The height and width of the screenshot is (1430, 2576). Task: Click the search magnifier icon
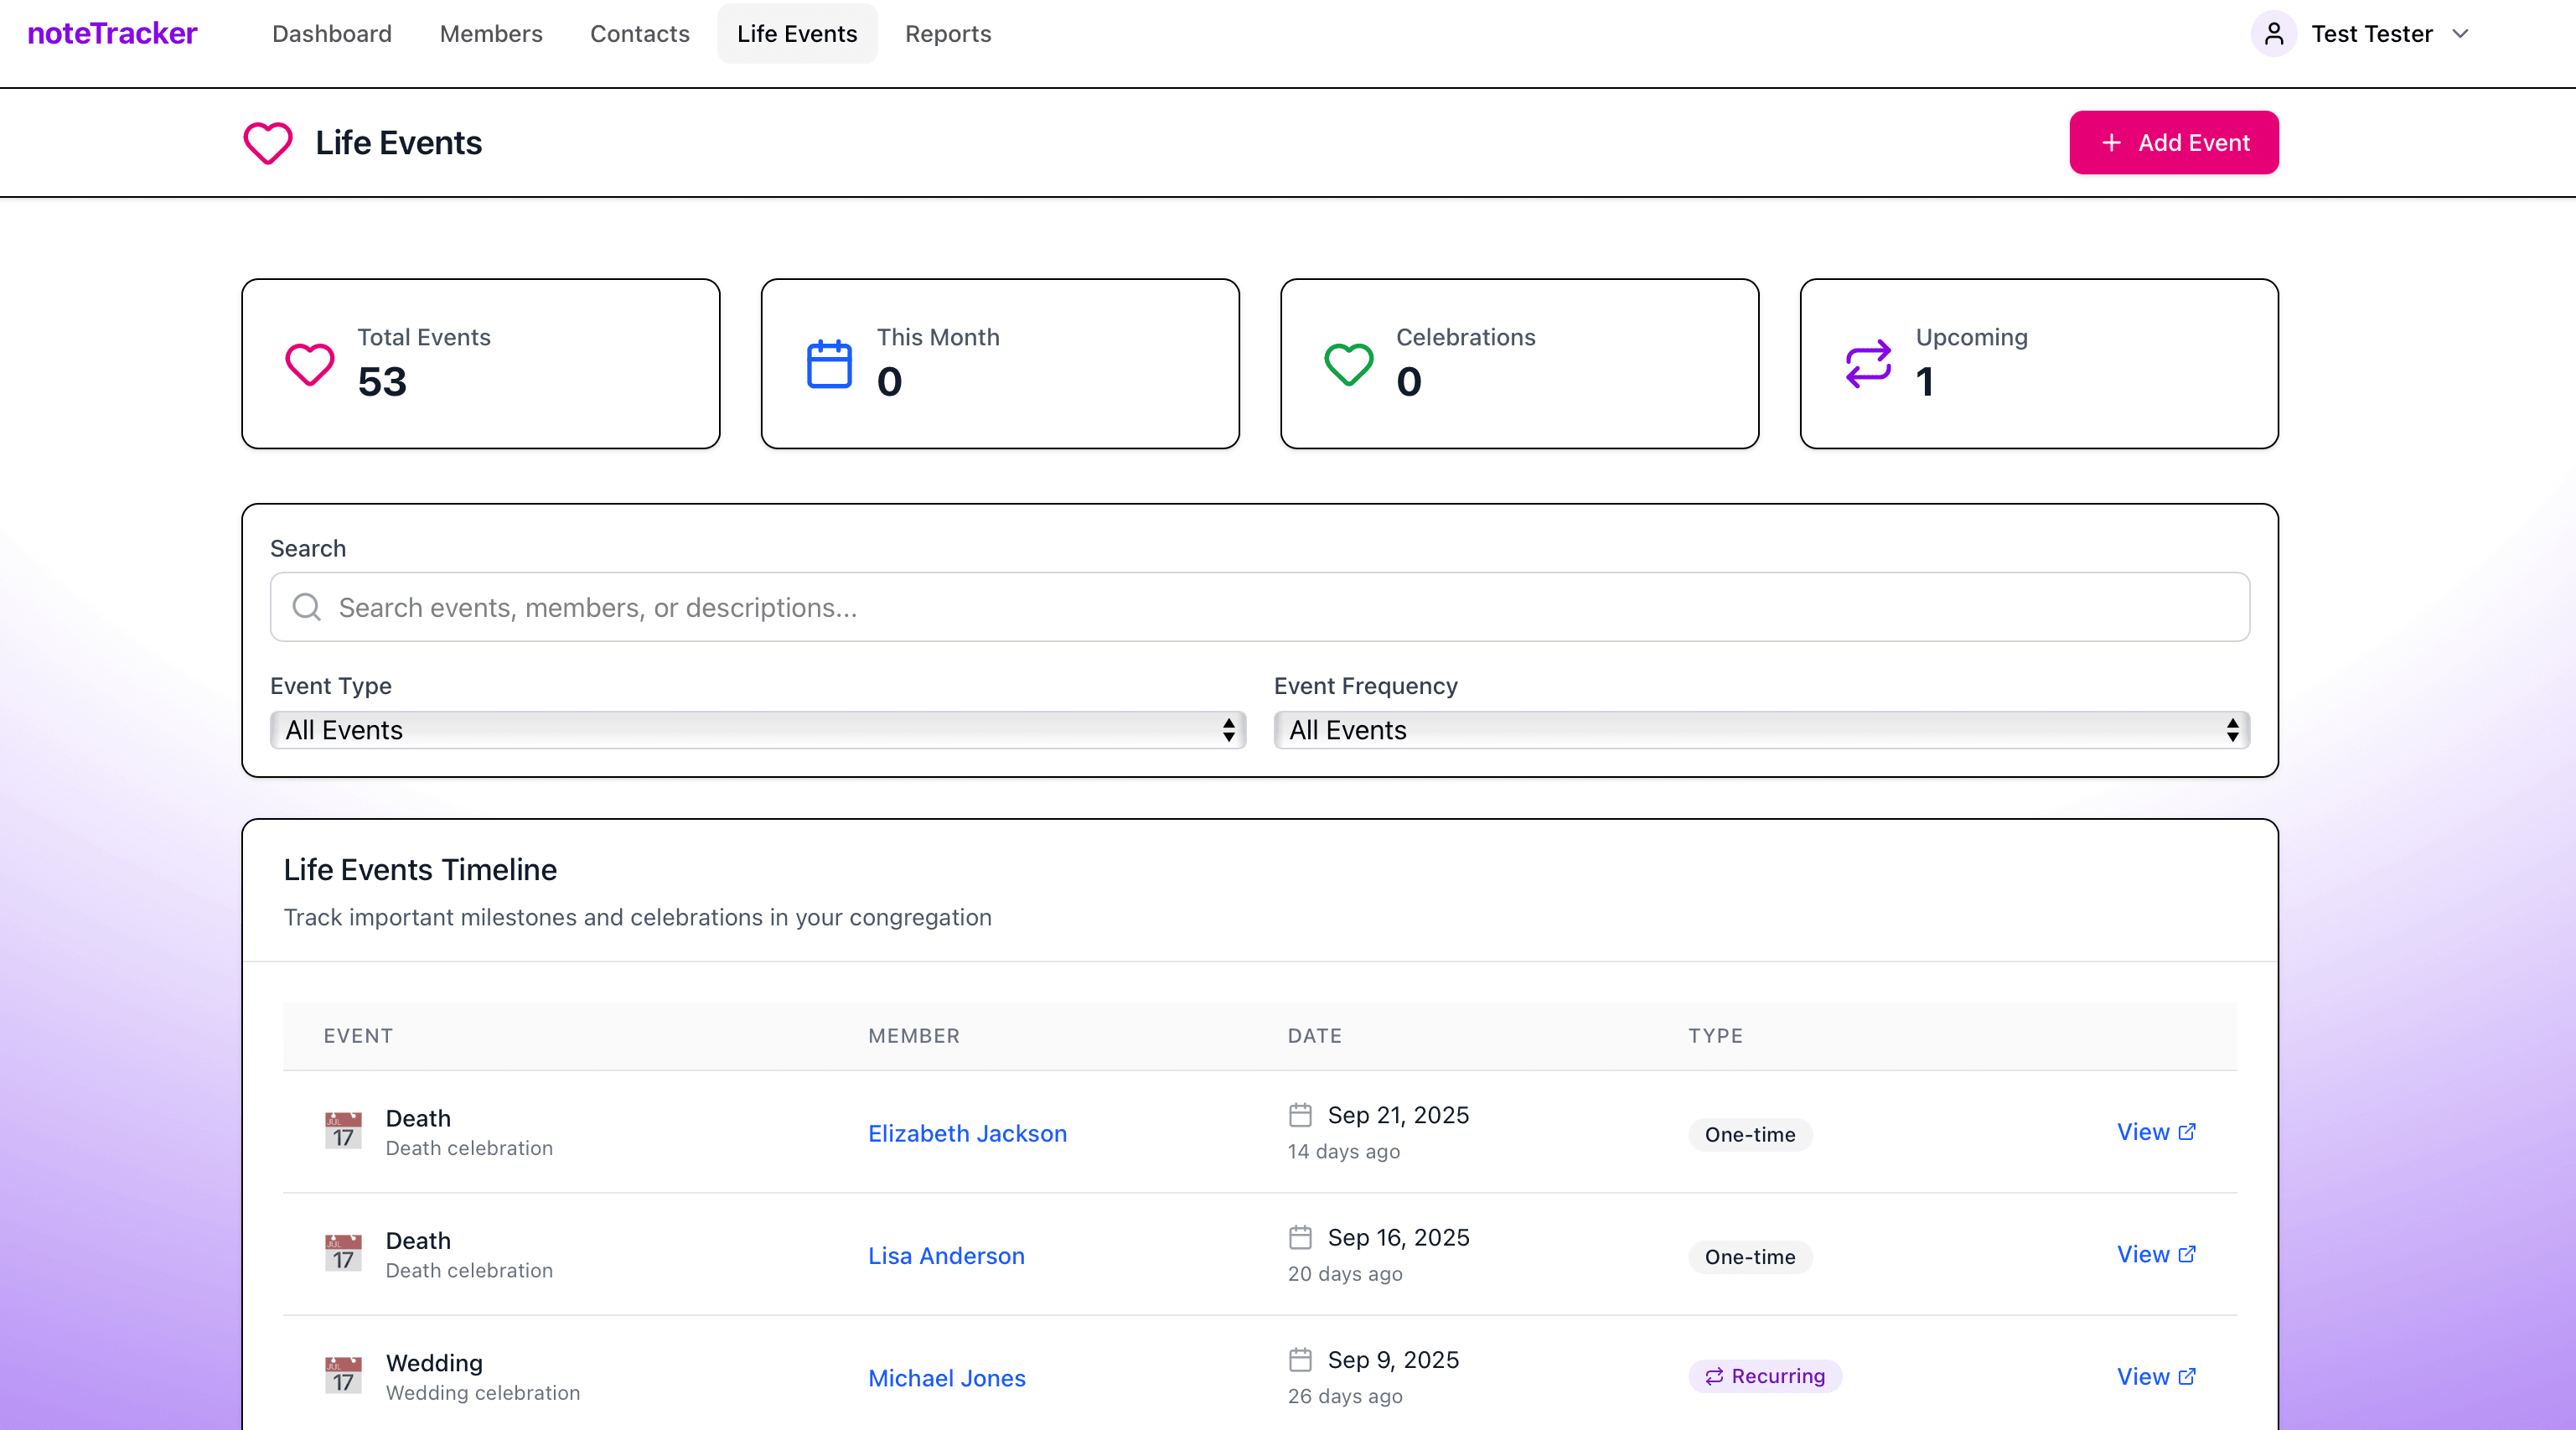(306, 607)
